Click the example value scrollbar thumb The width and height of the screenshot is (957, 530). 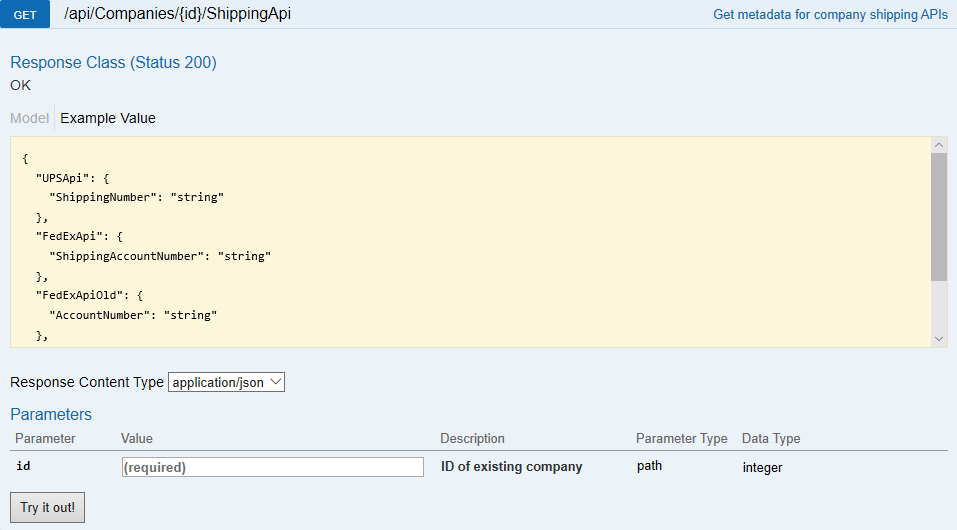(x=939, y=217)
